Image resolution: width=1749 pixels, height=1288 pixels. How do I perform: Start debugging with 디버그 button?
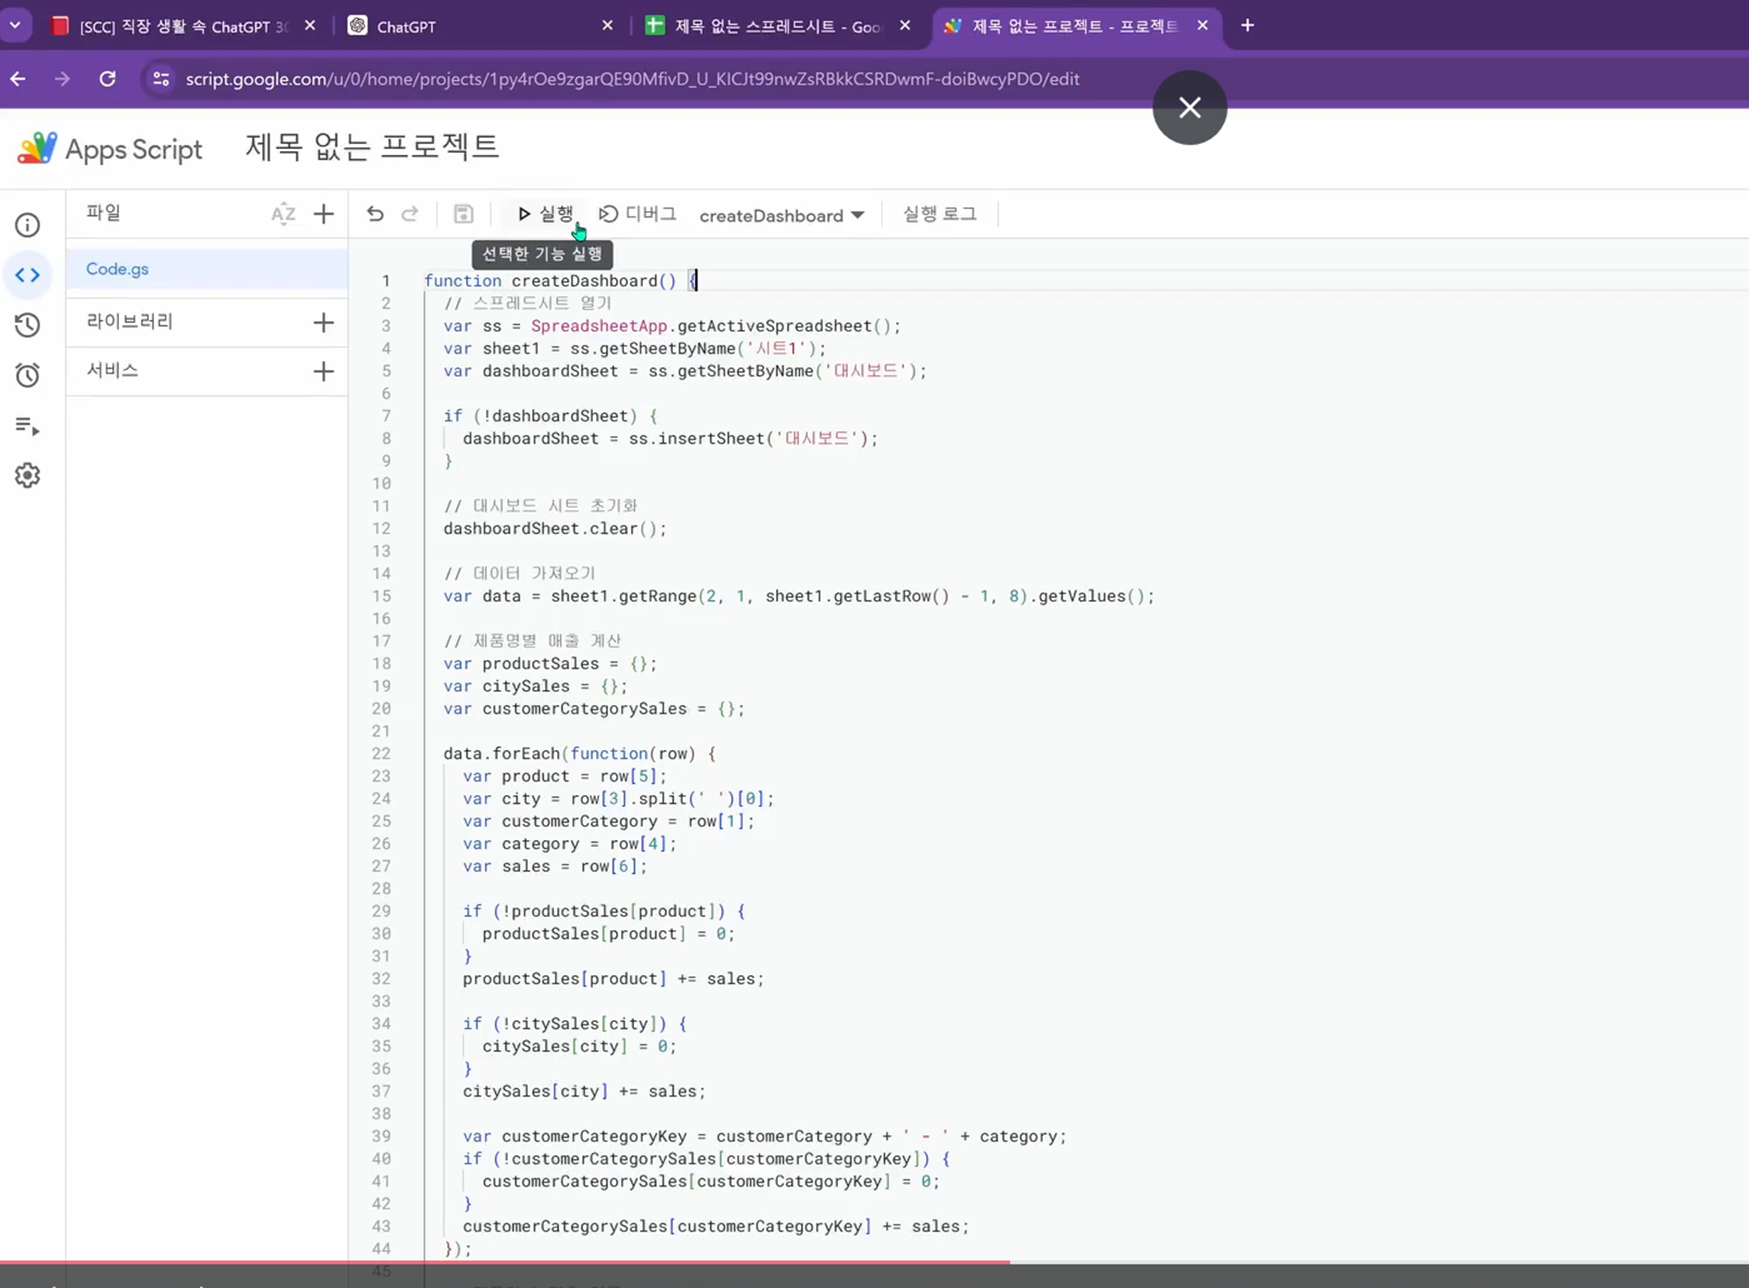click(x=638, y=214)
